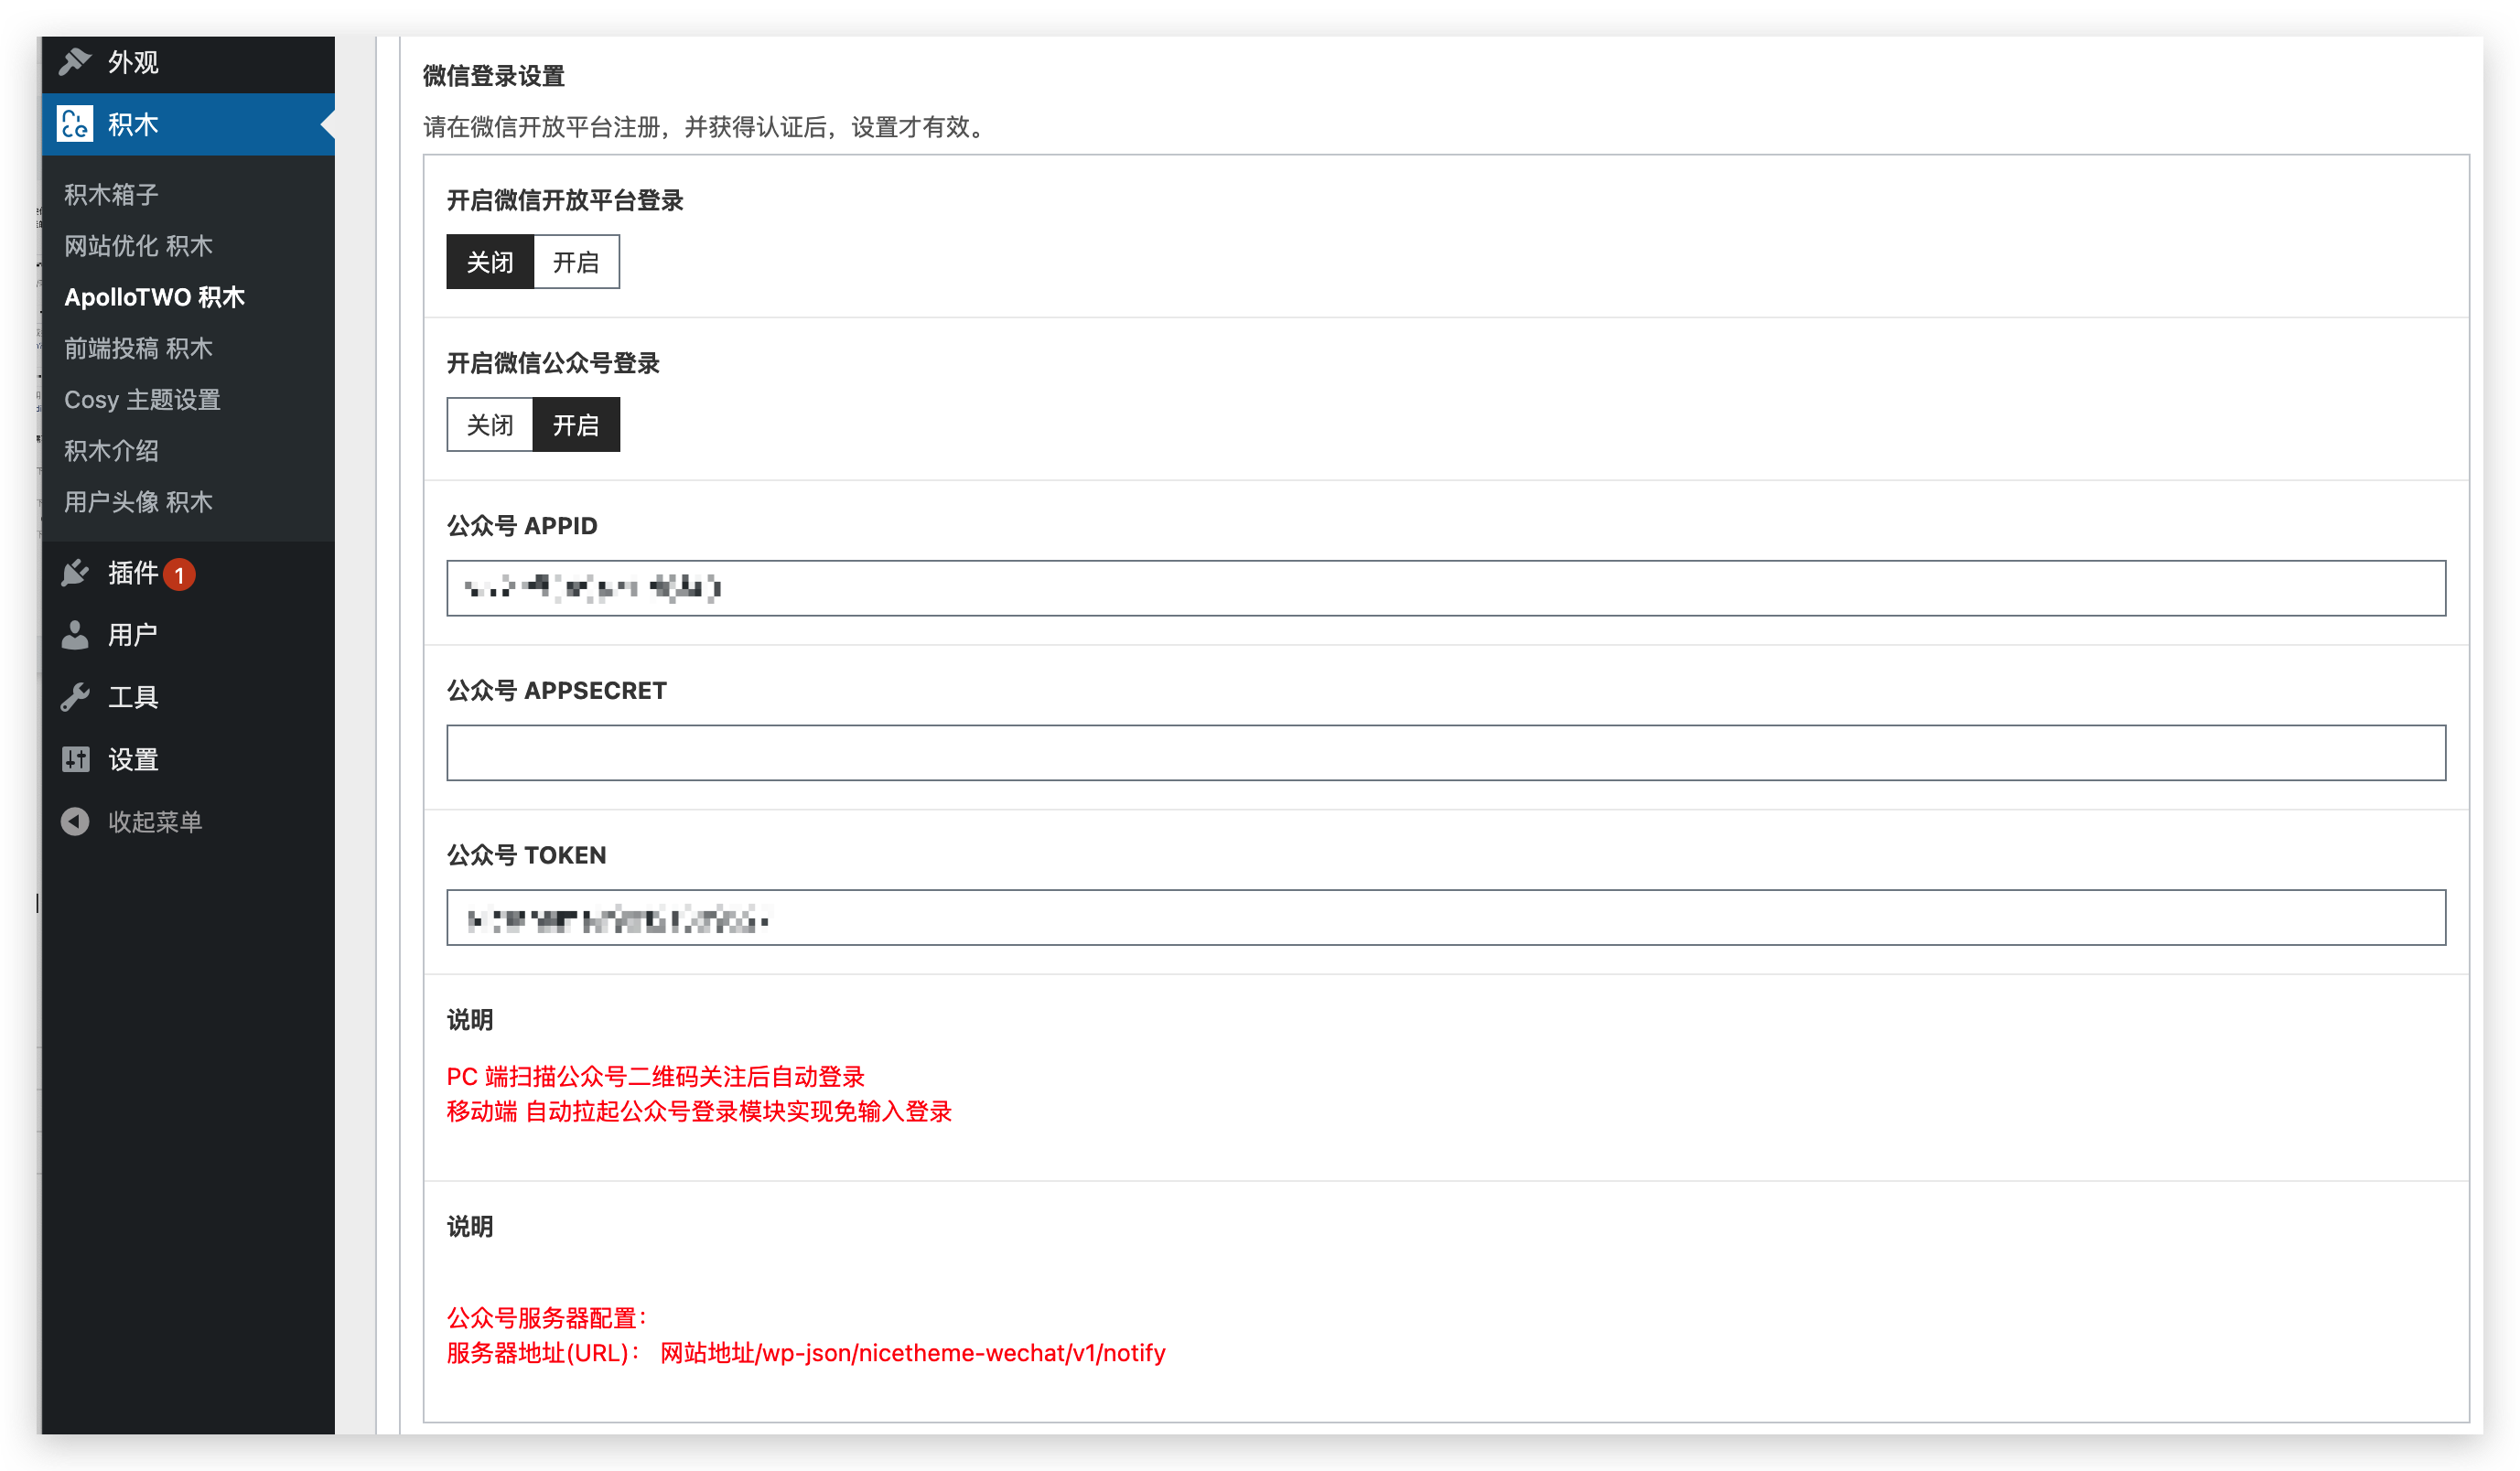Set 开启微信公众号登录 to 关闭
The image size is (2520, 1471).
[490, 425]
